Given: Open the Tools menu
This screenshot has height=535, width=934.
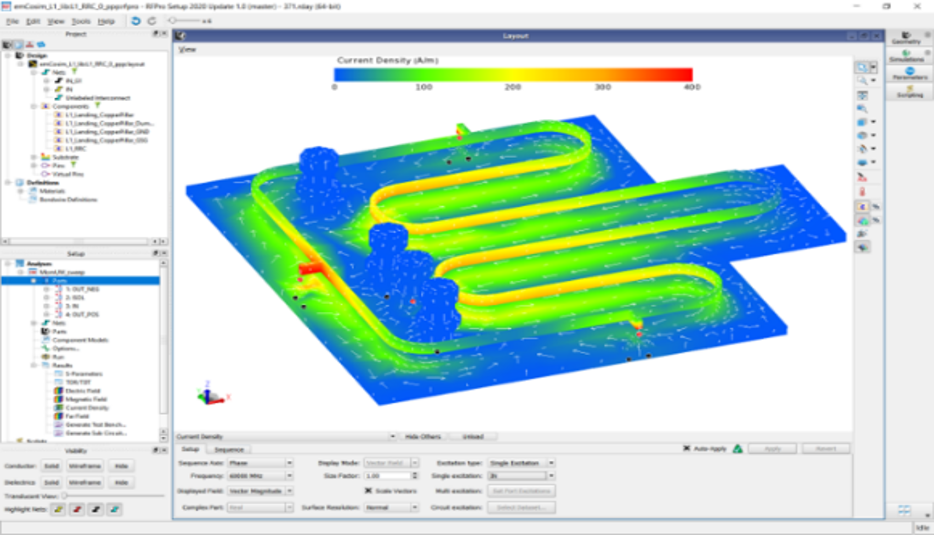Looking at the screenshot, I should 81,20.
